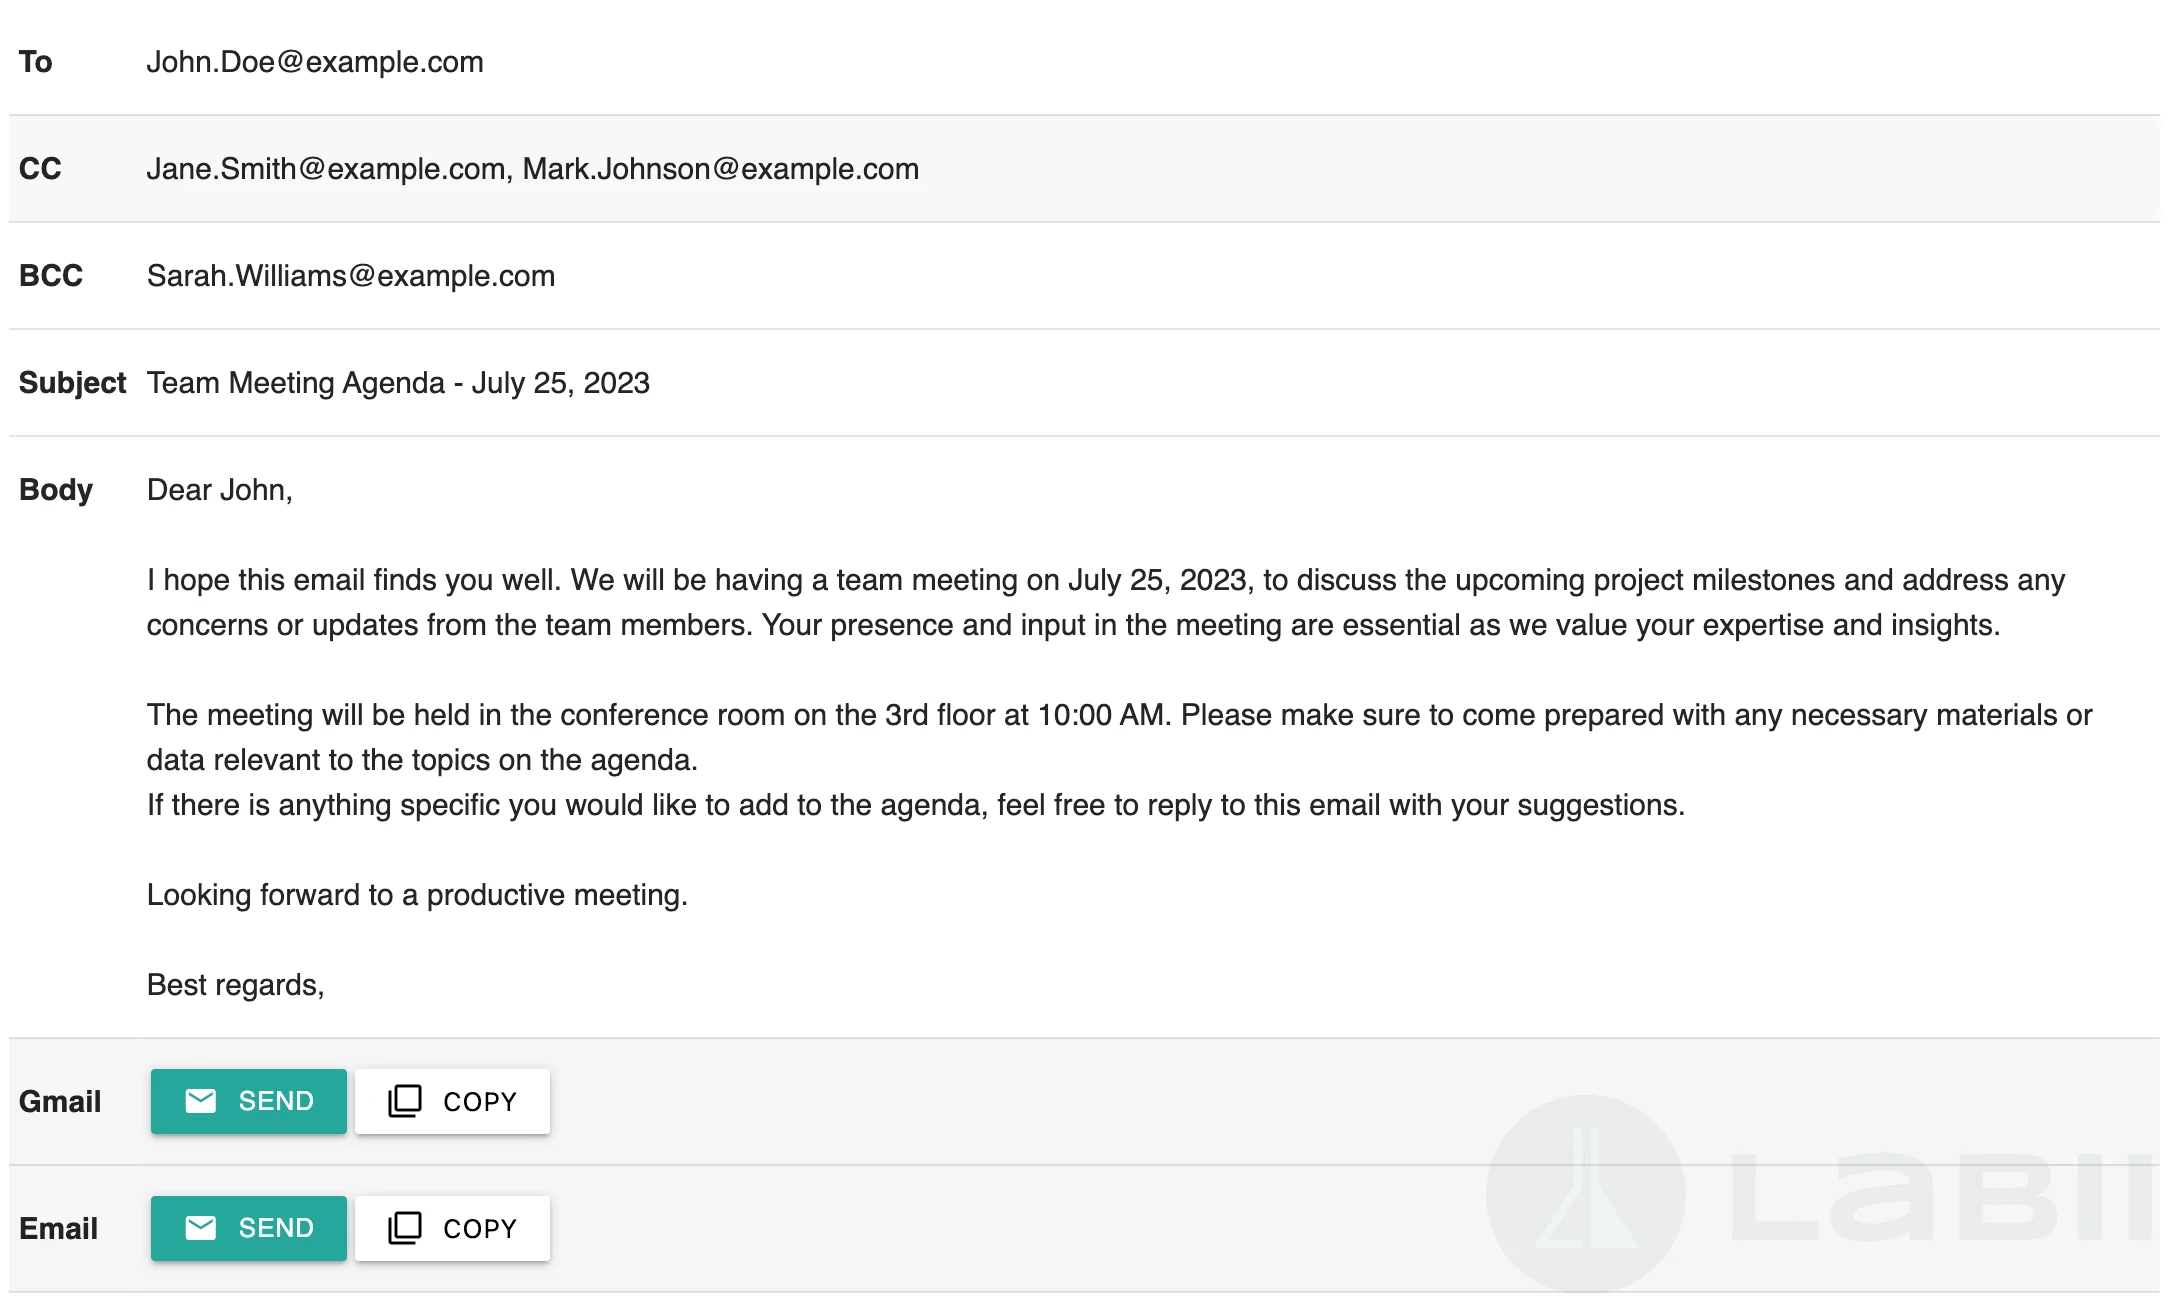
Task: Click the copy icon in the Gmail row
Action: [405, 1101]
